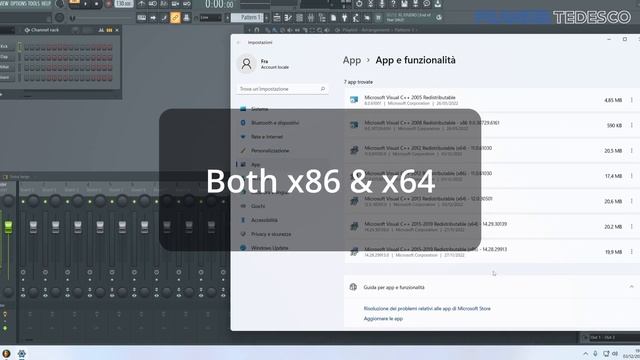Click the highlighted orange multilink controllers icon
Image resolution: width=640 pixels, height=360 pixels.
click(175, 18)
